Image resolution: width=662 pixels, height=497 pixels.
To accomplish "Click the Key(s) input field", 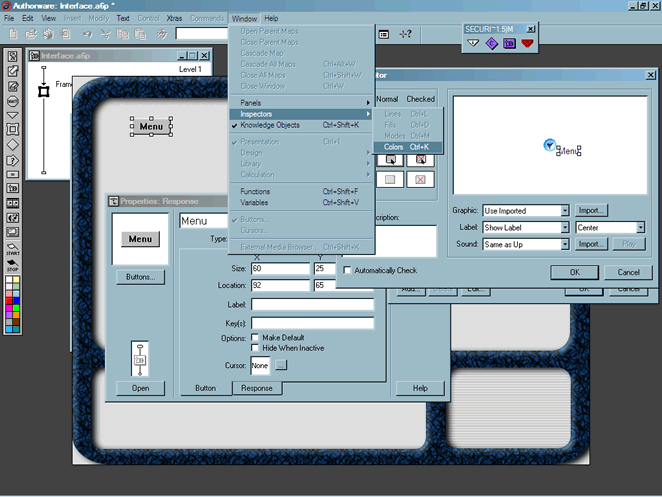I will tap(312, 323).
